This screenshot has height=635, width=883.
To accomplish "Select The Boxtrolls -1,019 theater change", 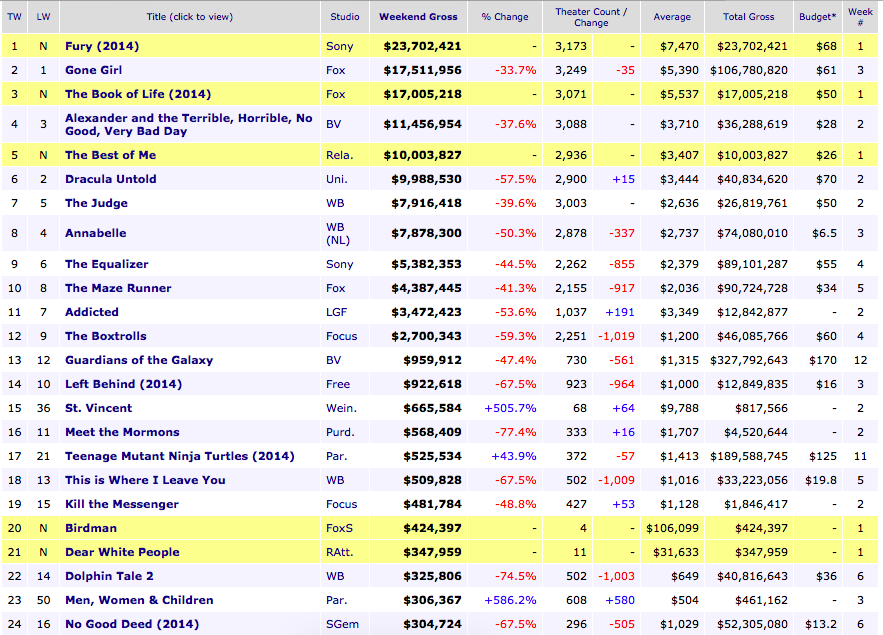I will [616, 336].
